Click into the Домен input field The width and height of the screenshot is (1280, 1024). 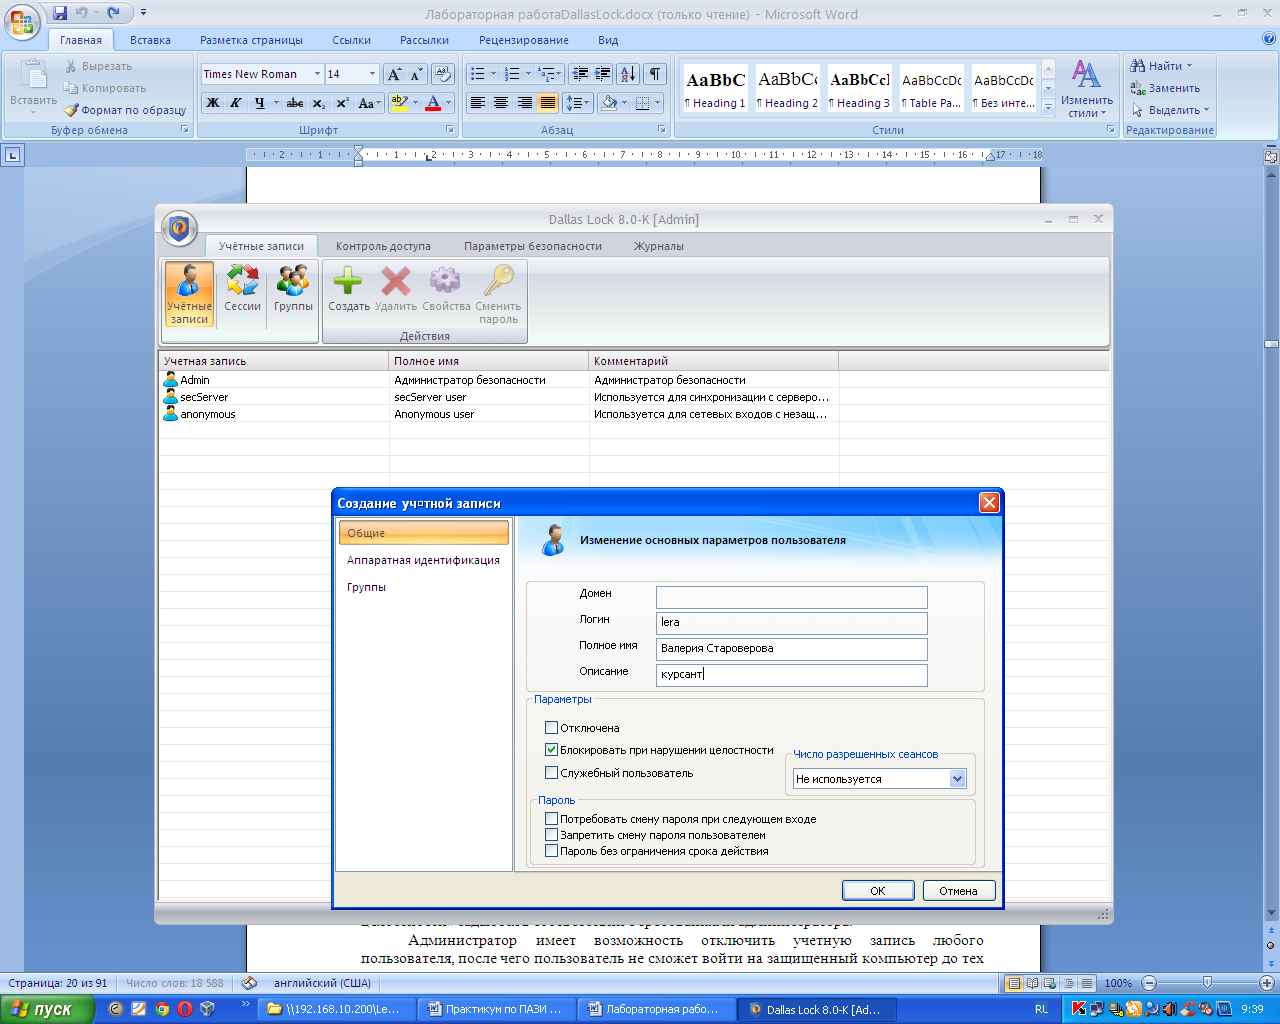click(792, 597)
